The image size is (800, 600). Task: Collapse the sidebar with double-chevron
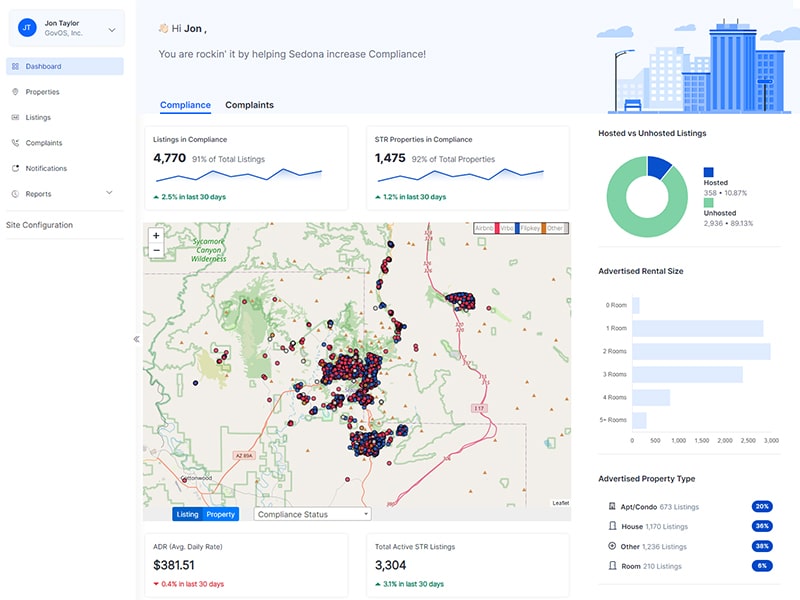click(x=136, y=339)
